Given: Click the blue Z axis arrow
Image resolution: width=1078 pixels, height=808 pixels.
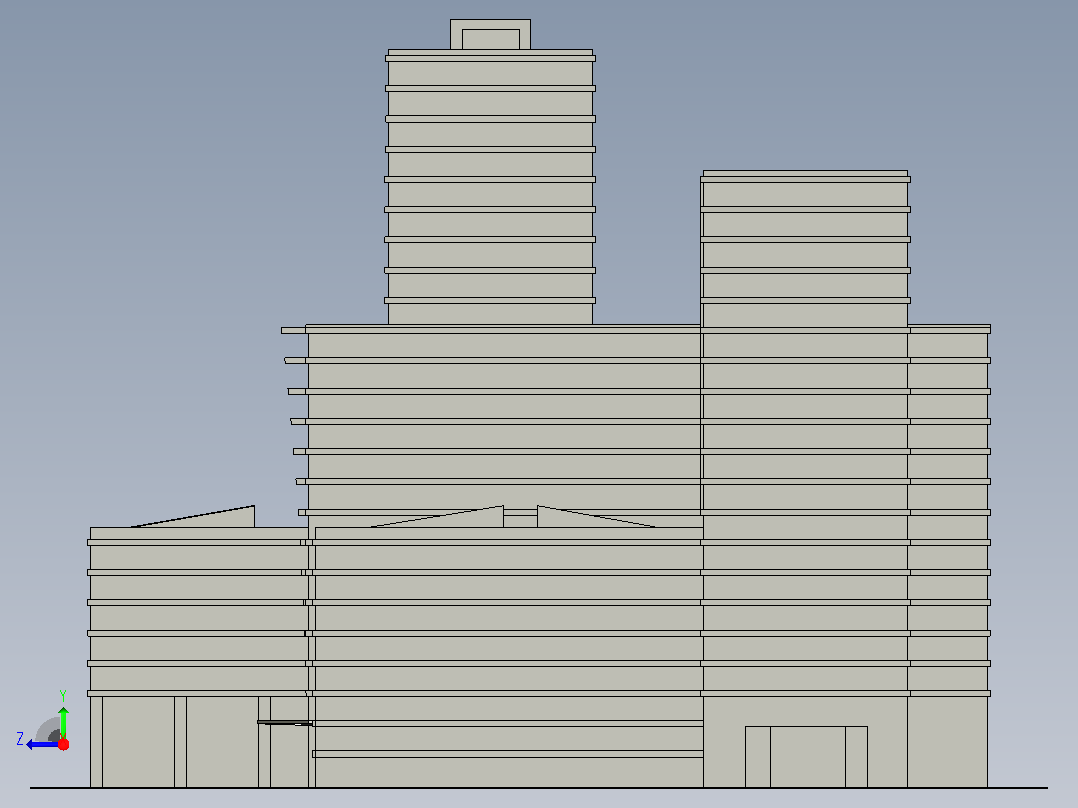Looking at the screenshot, I should point(42,745).
